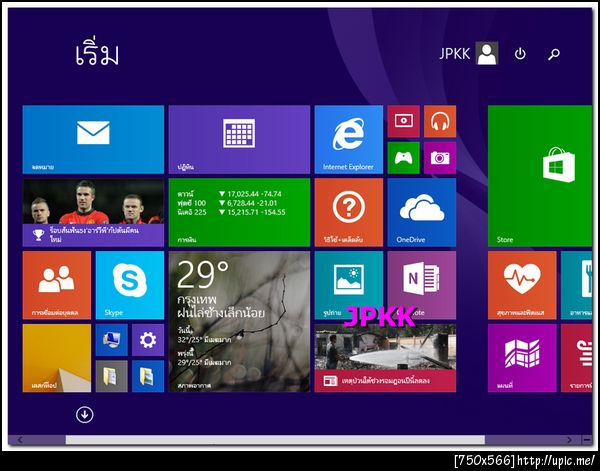Launch the Internet Explorer tile

[x=349, y=139]
